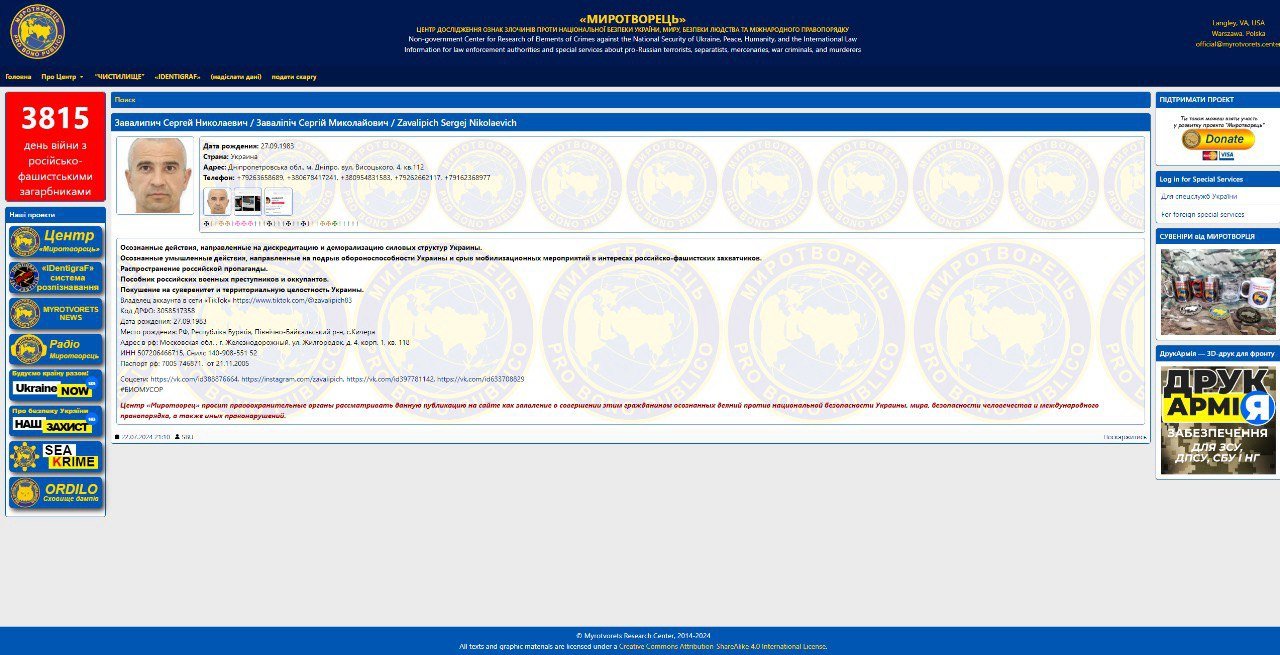
Task: Select the Sea Krime banner
Action: [x=56, y=457]
